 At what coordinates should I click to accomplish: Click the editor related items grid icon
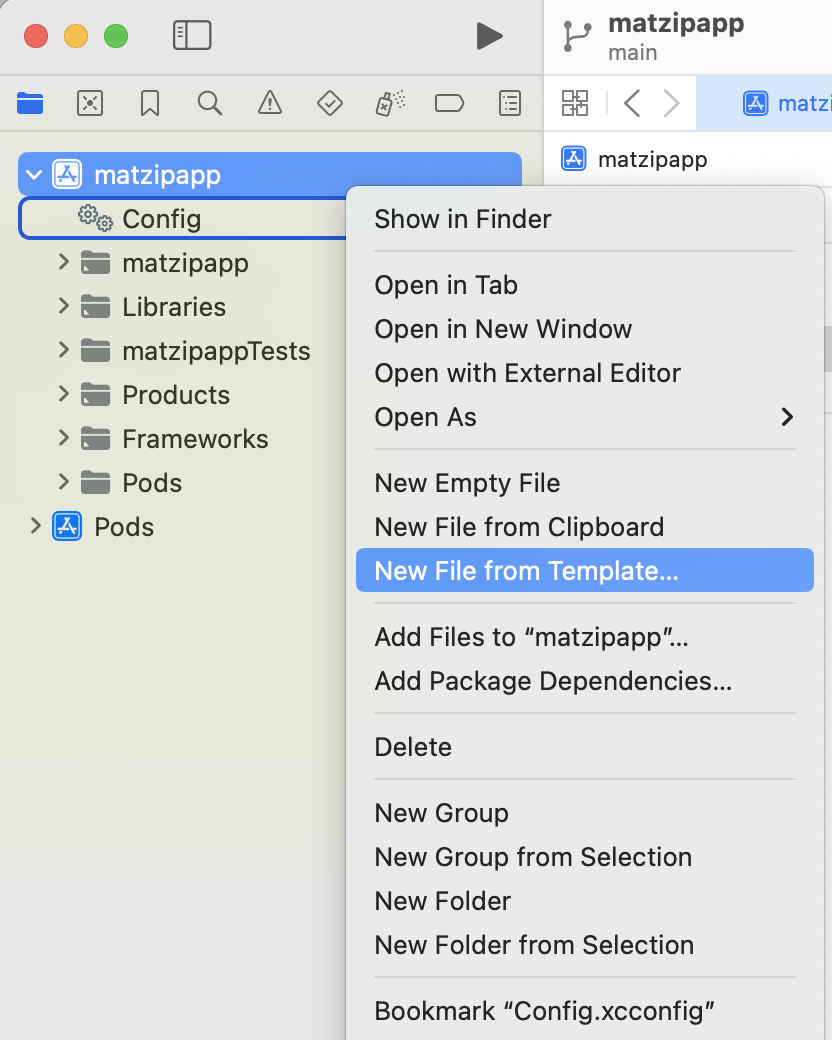(x=575, y=103)
